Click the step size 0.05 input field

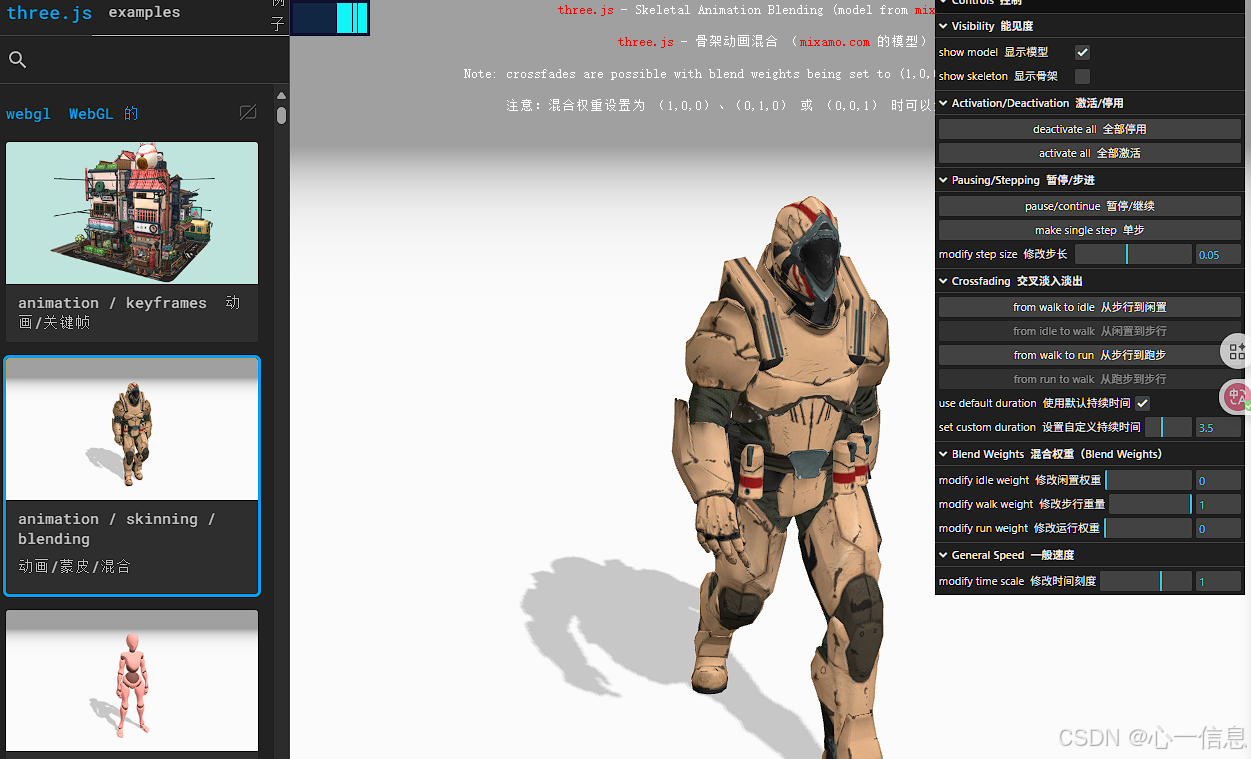[x=1218, y=254]
